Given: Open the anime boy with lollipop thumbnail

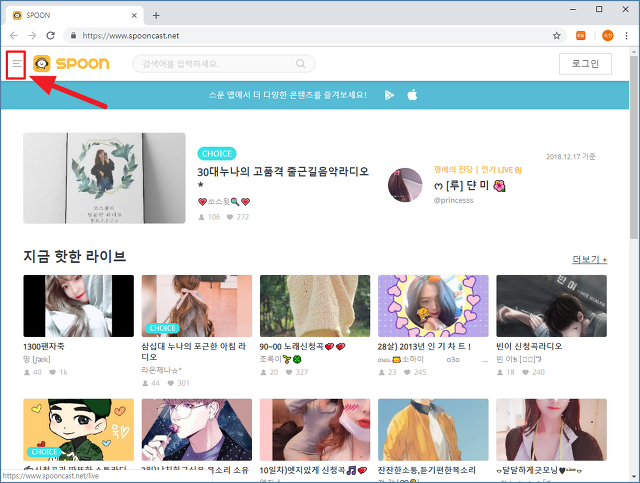Looking at the screenshot, I should (197, 430).
